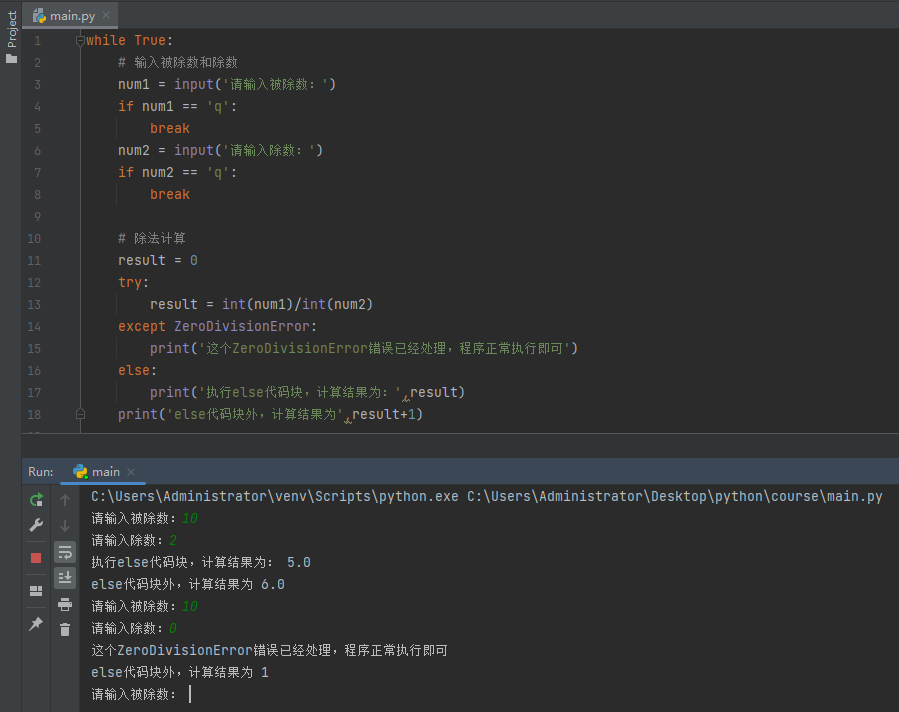
Task: Restore layout icon in Run panel
Action: point(36,590)
